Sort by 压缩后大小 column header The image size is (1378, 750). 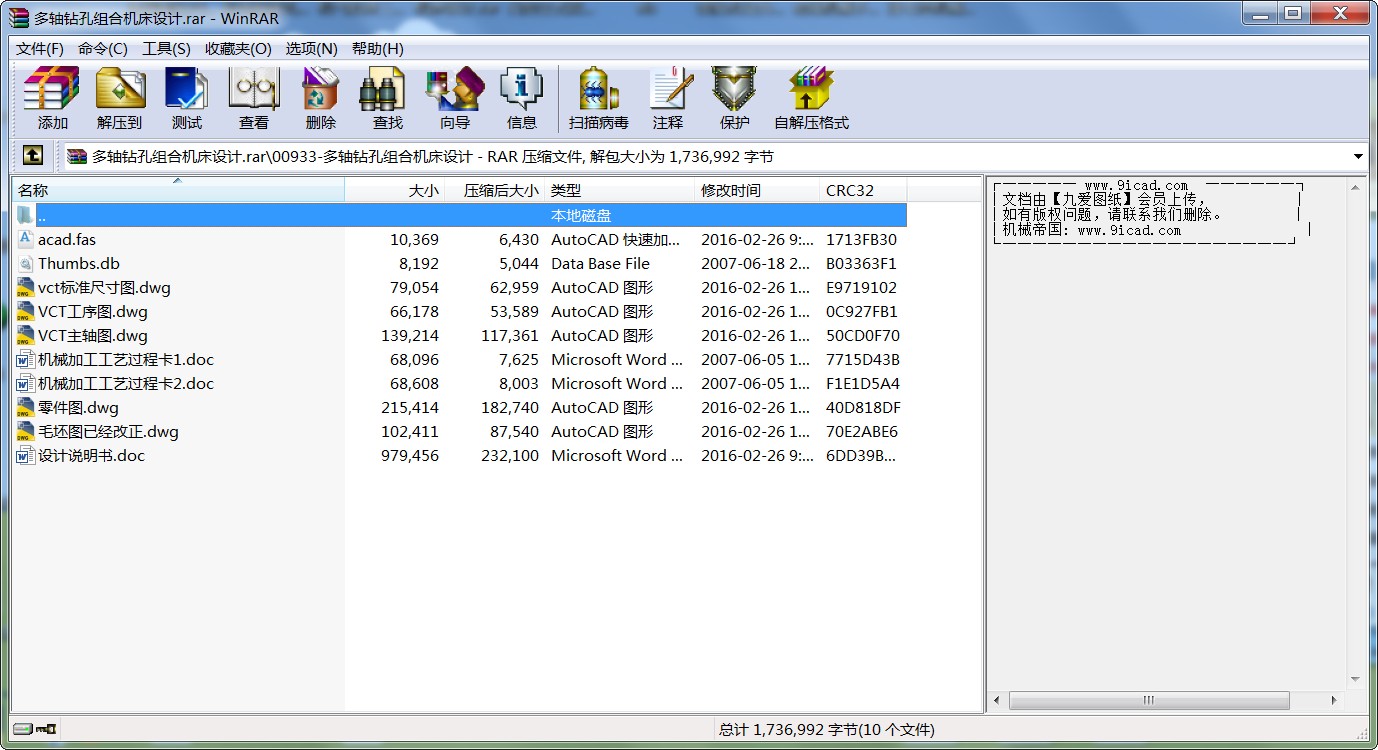(x=495, y=190)
